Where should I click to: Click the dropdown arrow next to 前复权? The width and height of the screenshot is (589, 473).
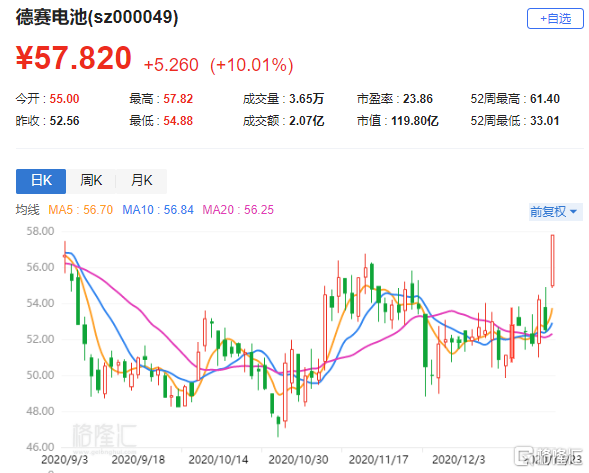(x=574, y=212)
